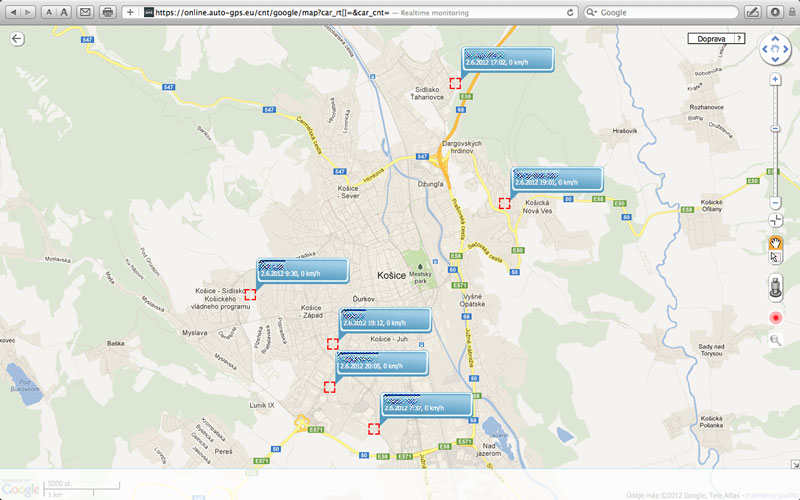Select the hand pan tool

click(775, 243)
